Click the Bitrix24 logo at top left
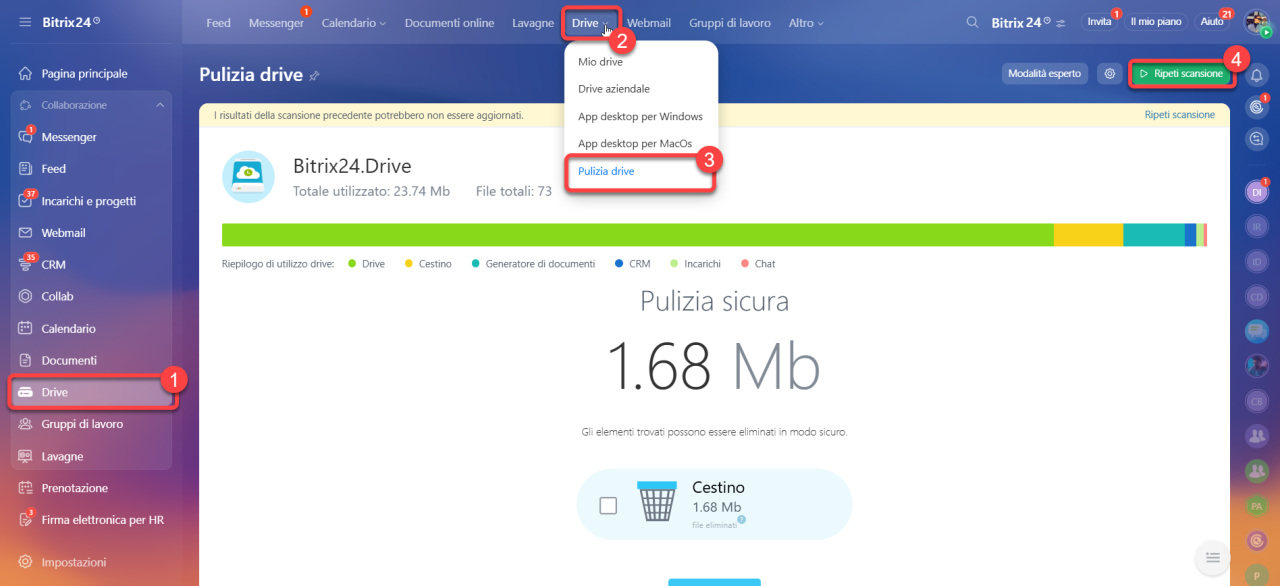The height and width of the screenshot is (586, 1280). click(73, 22)
